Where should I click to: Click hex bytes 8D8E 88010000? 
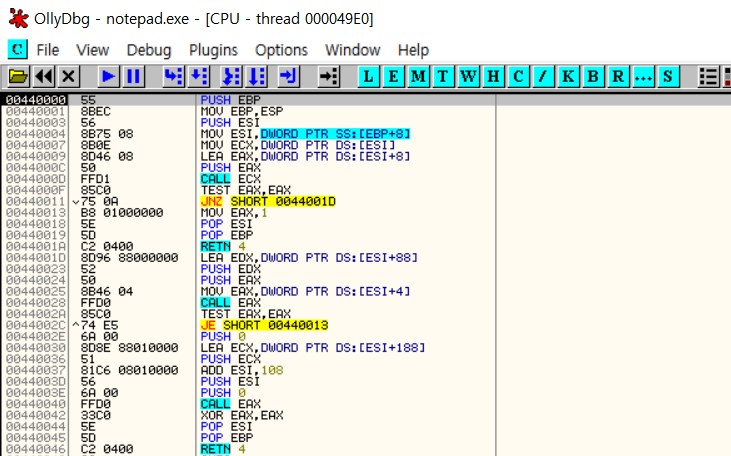129,348
